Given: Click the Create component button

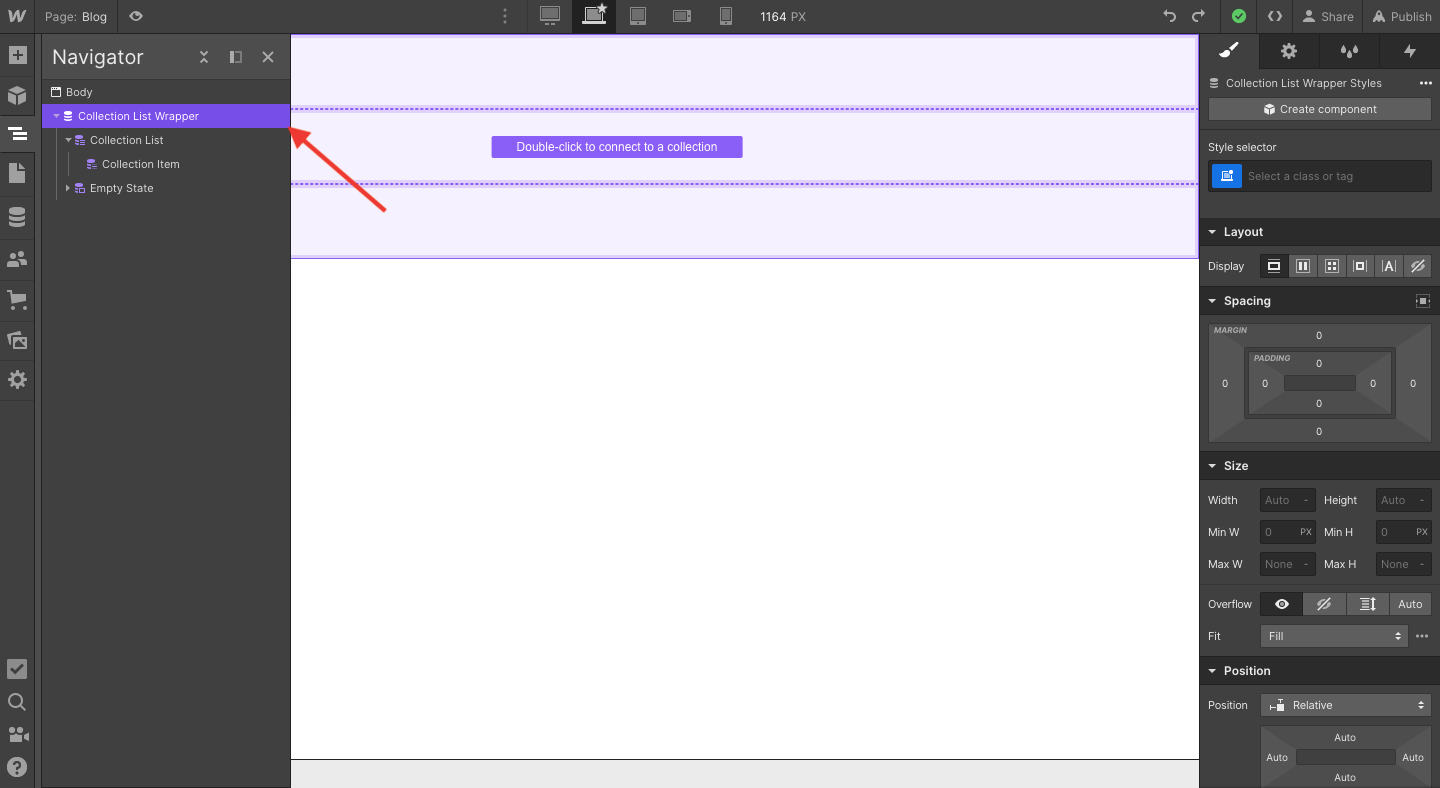Looking at the screenshot, I should click(1319, 109).
